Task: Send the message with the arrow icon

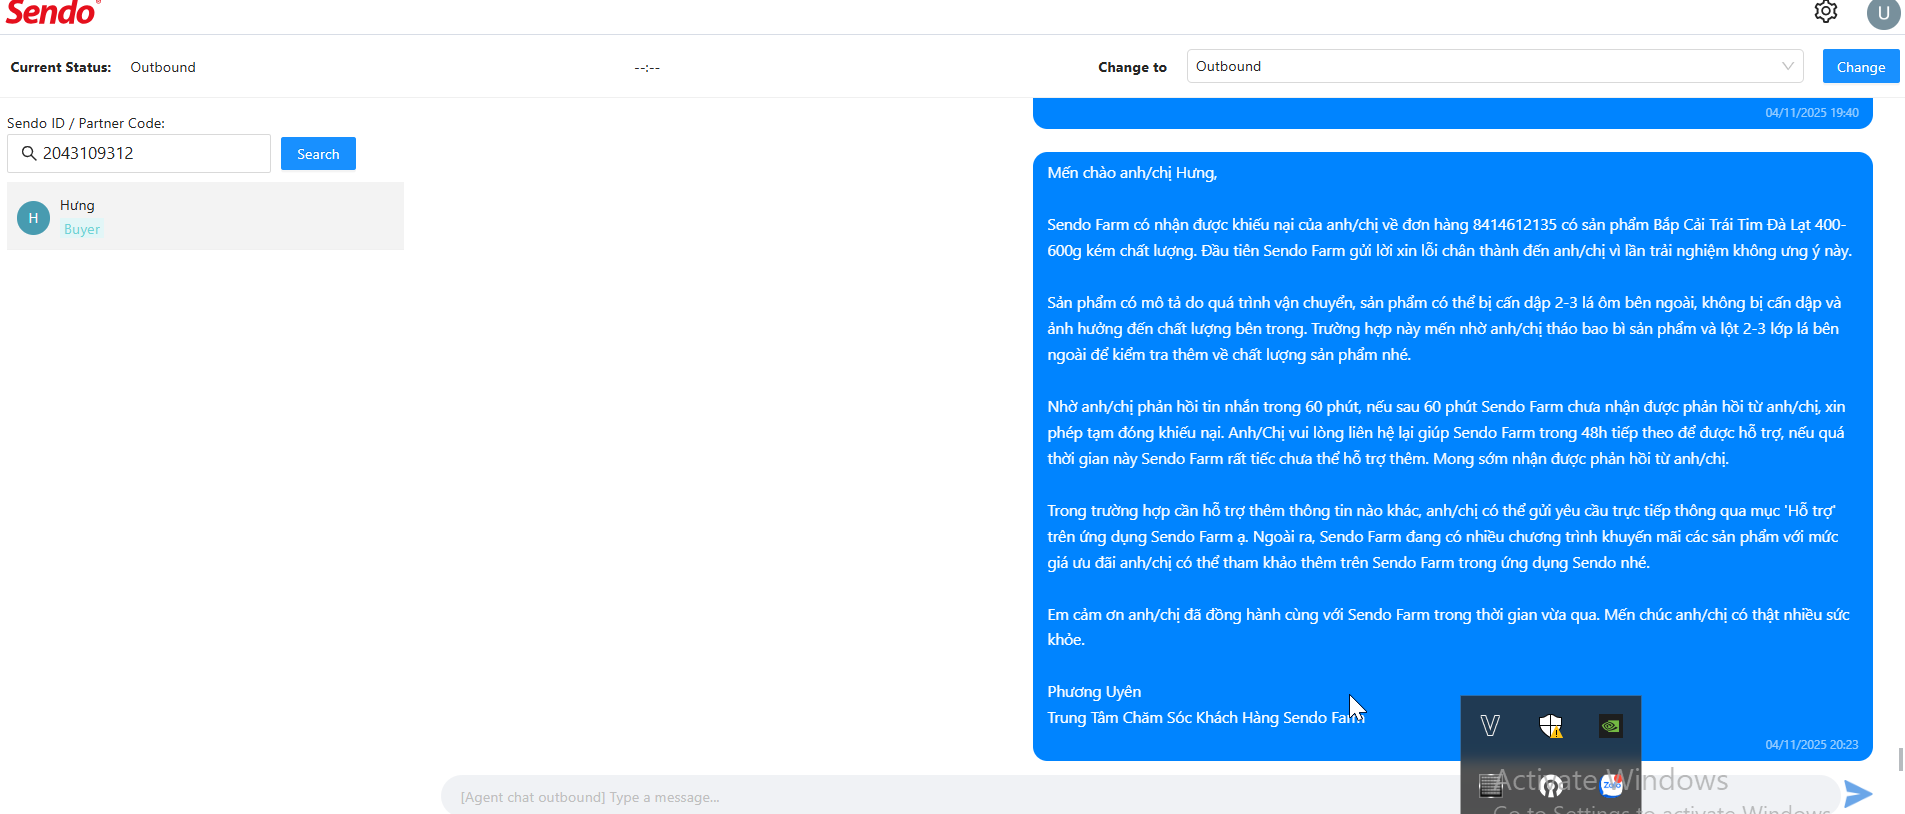Action: click(1858, 794)
